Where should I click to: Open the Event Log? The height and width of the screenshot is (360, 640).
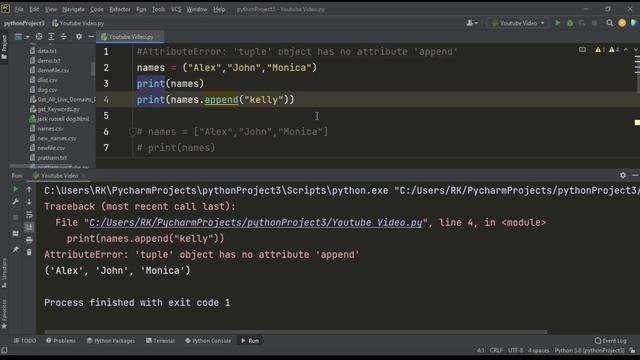click(611, 340)
